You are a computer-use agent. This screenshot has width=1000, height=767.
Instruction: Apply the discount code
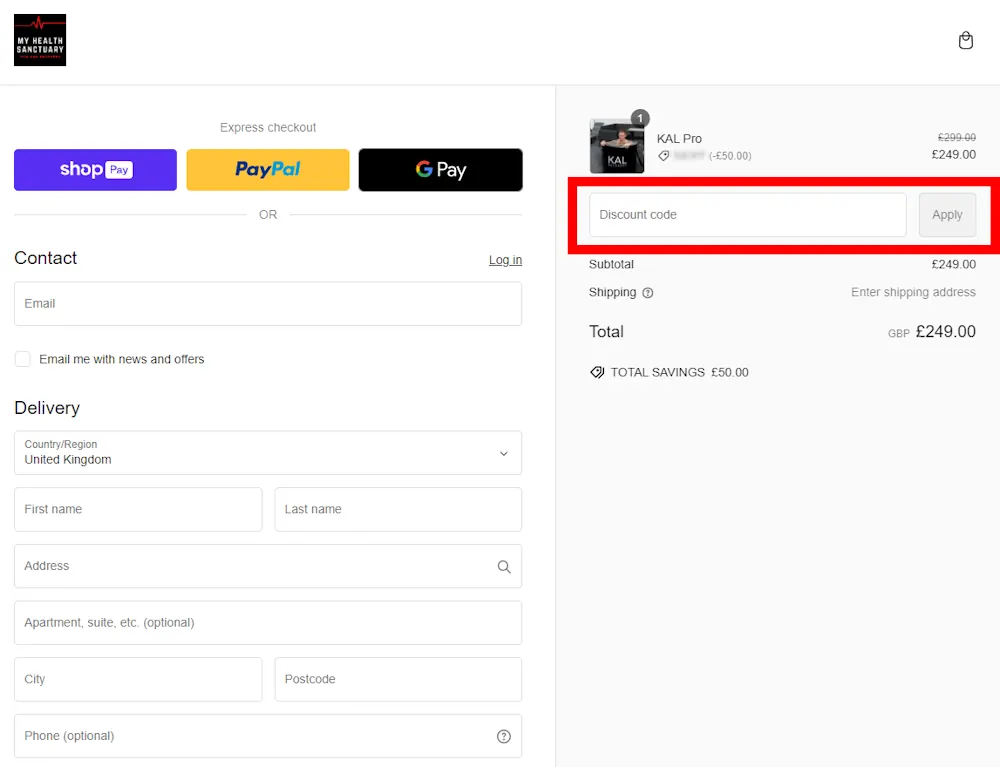947,215
